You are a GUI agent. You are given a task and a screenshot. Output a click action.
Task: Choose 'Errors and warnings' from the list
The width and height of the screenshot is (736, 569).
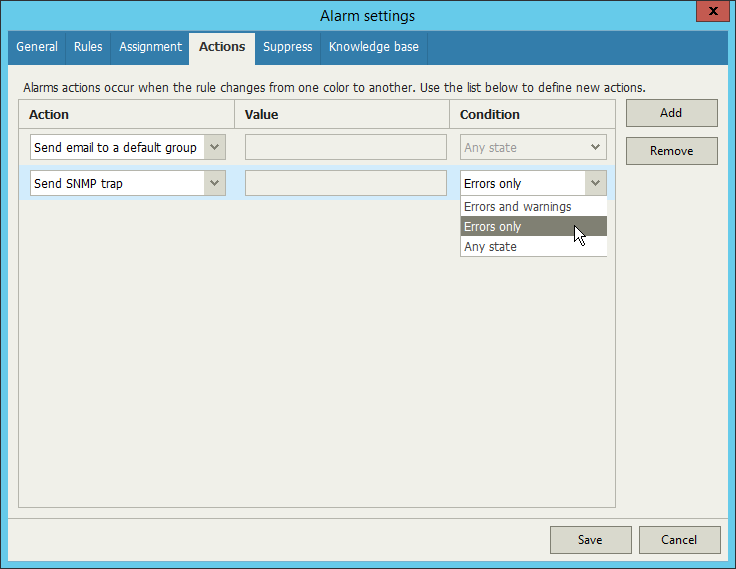tap(534, 207)
